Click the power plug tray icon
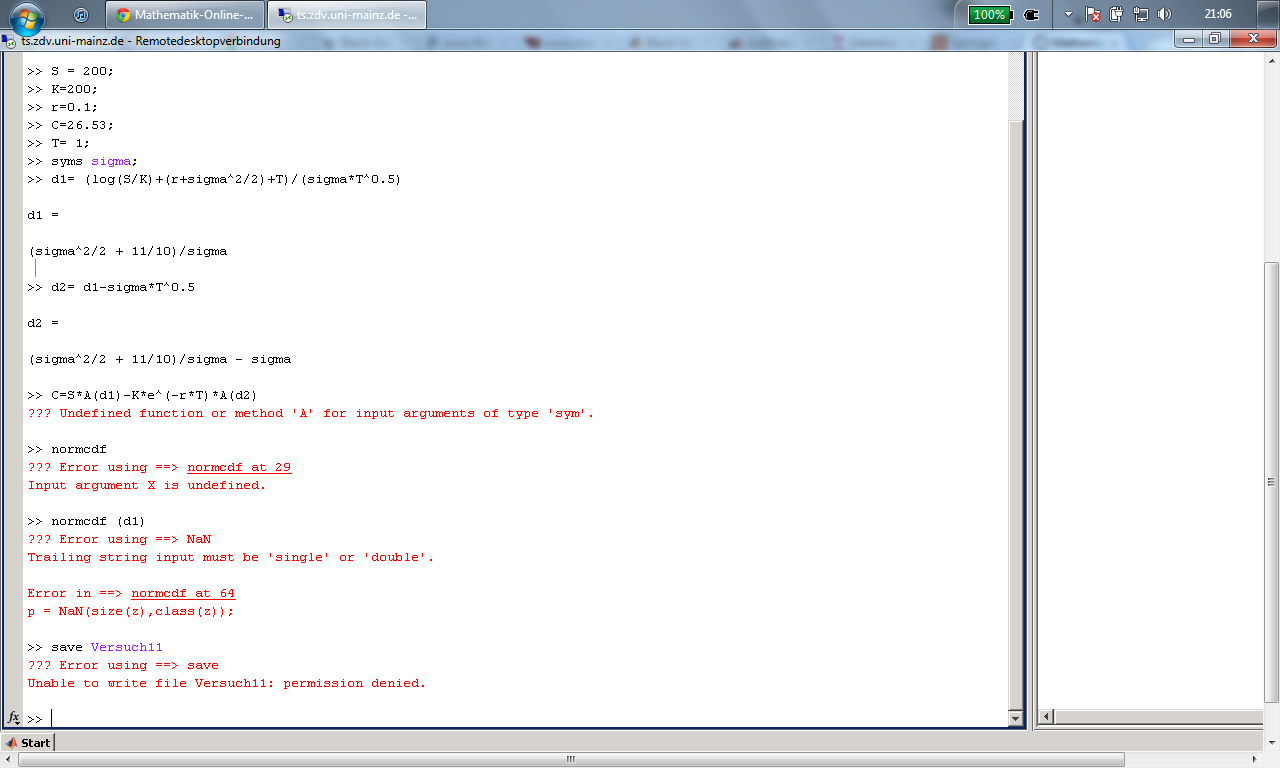 [1032, 15]
